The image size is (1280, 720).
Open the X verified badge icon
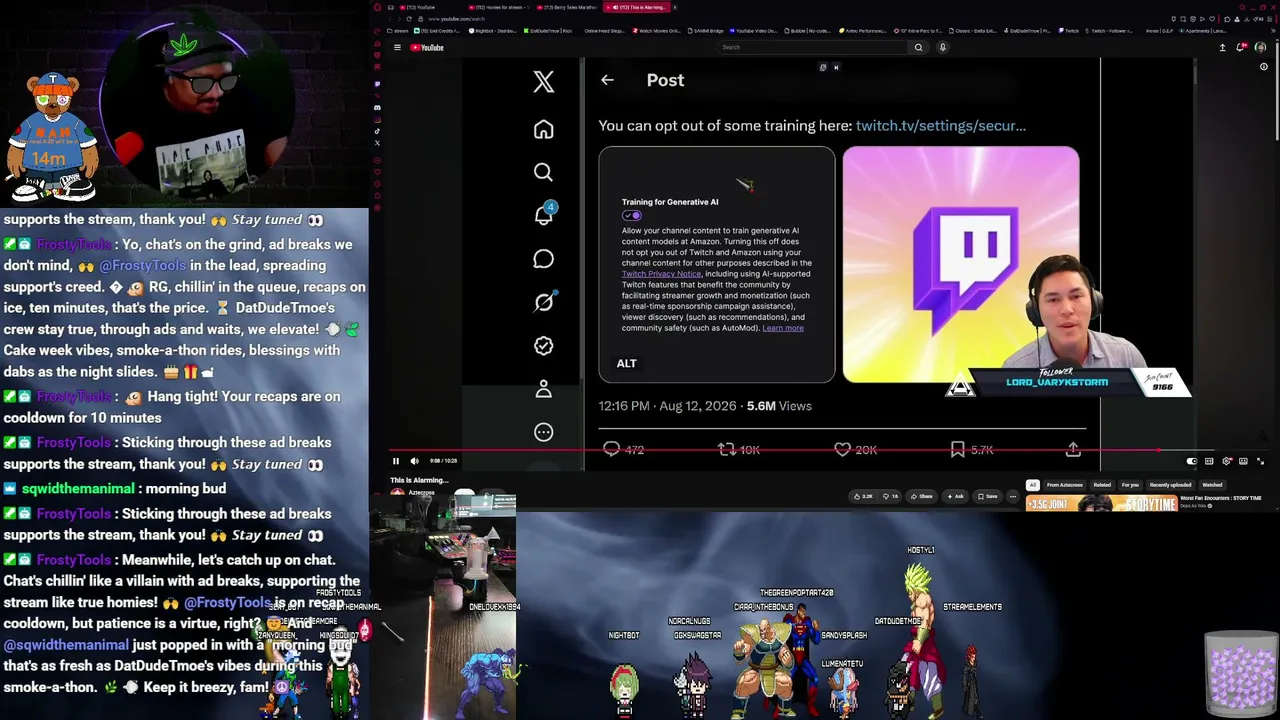click(x=543, y=345)
